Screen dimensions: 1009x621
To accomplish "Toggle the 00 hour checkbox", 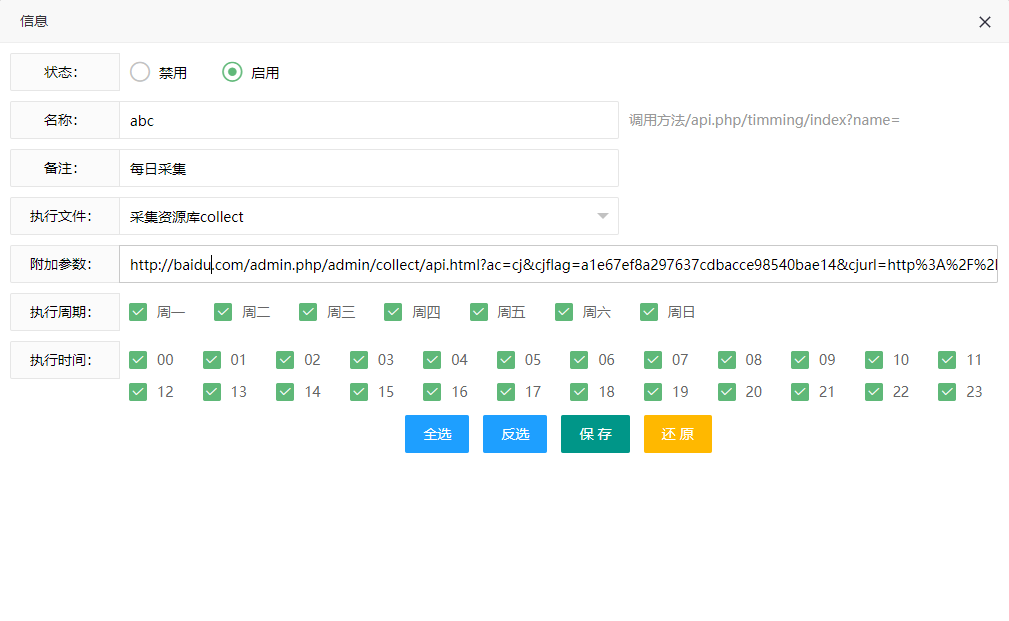I will coord(138,360).
